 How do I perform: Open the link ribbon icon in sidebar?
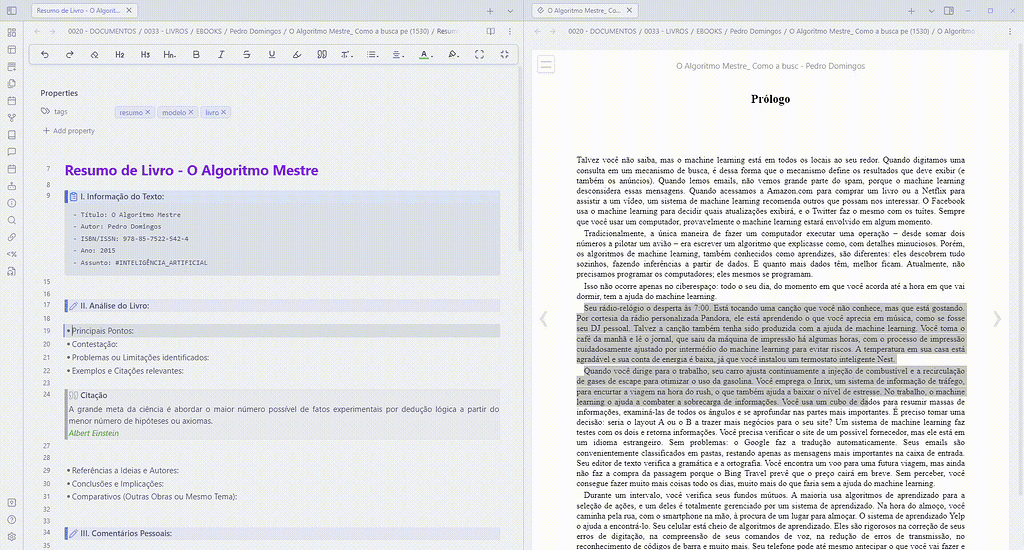(x=12, y=237)
